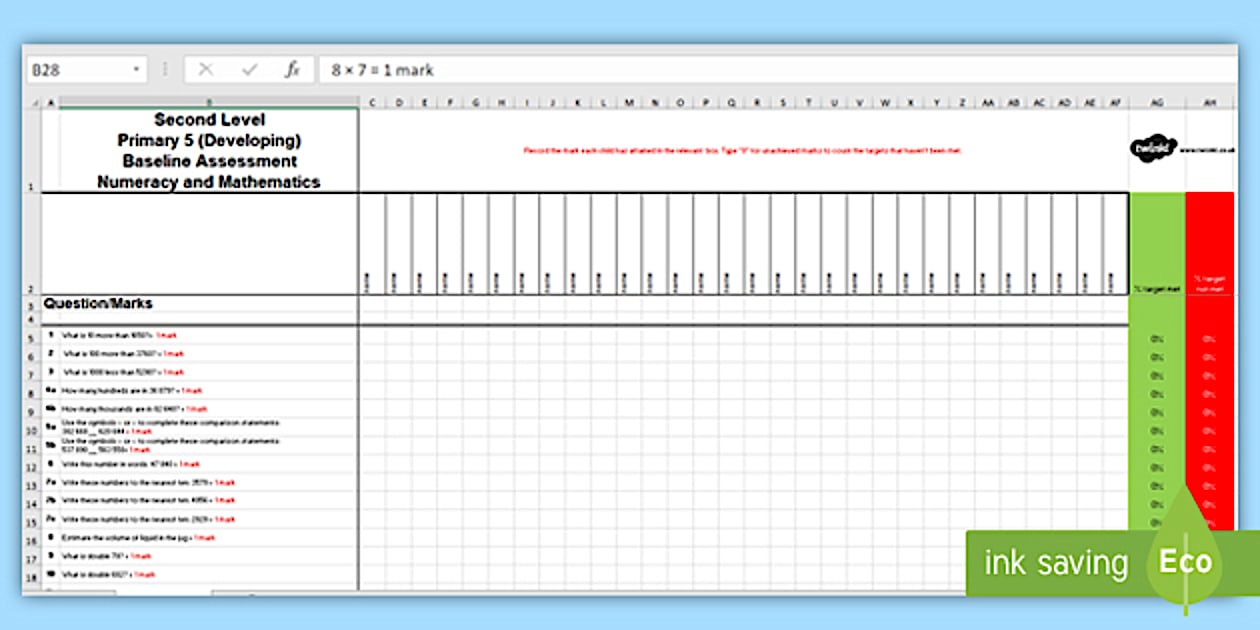Screen dimensions: 1260x630
Task: Open the Name Box dropdown arrow
Action: pos(137,70)
